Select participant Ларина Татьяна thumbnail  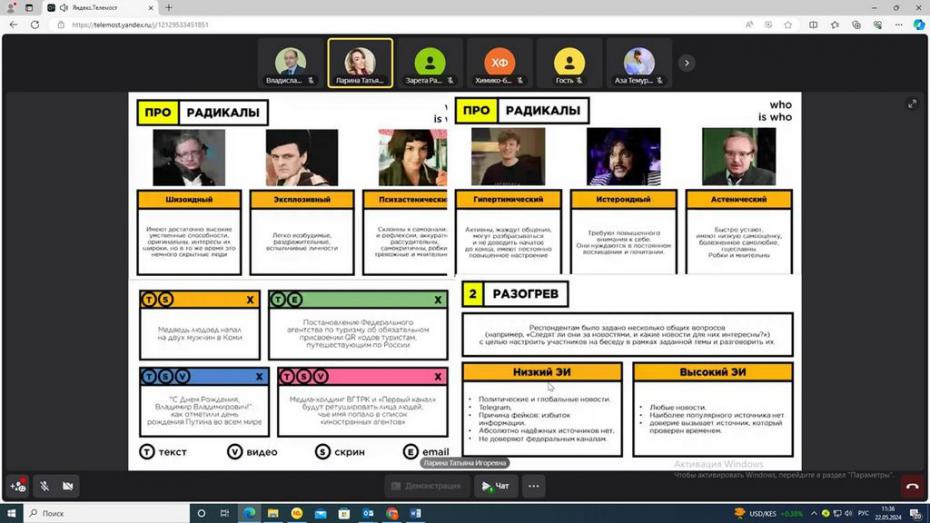point(360,63)
